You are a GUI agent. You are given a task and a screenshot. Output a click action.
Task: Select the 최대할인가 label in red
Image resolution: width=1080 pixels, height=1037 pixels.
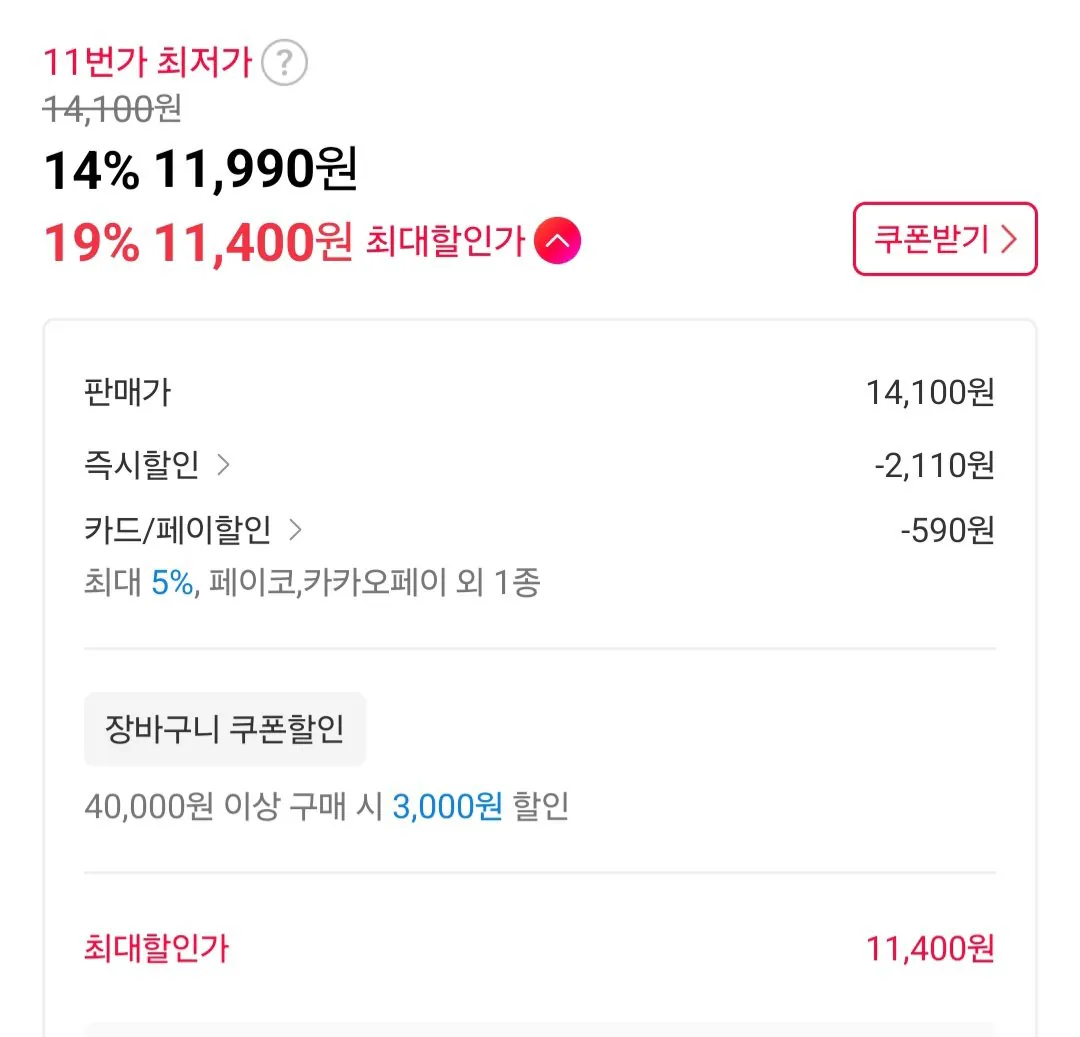[156, 947]
